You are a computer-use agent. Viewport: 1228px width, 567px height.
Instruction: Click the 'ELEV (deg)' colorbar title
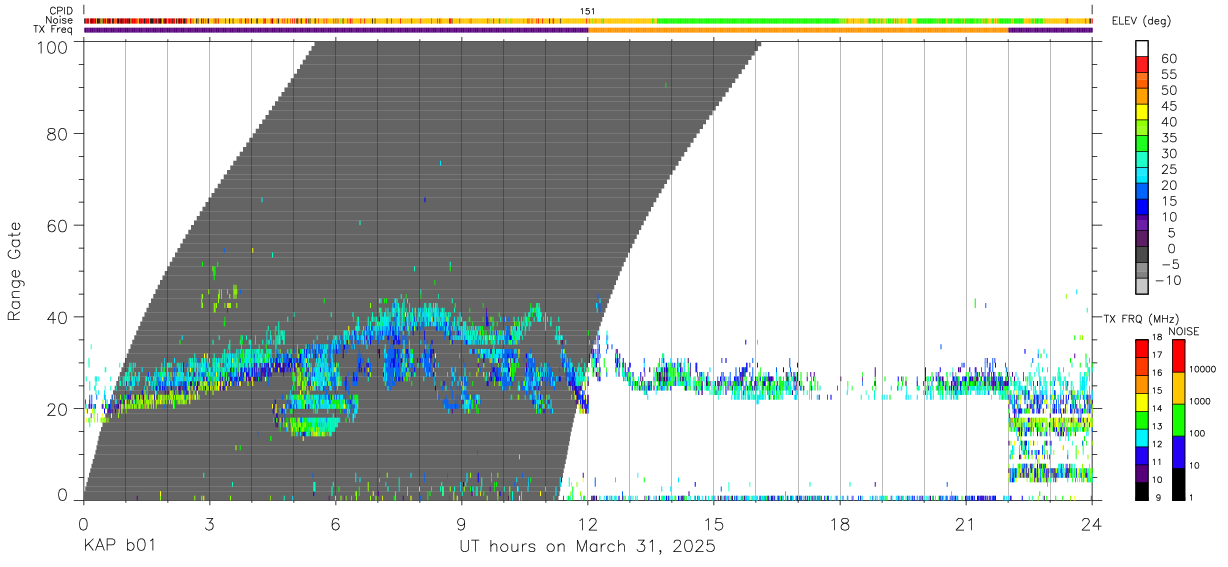pos(1143,21)
